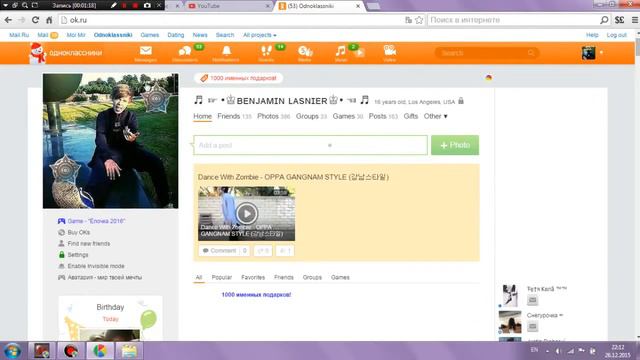
Task: Open the Games link in Mail.Ru bar
Action: (150, 35)
